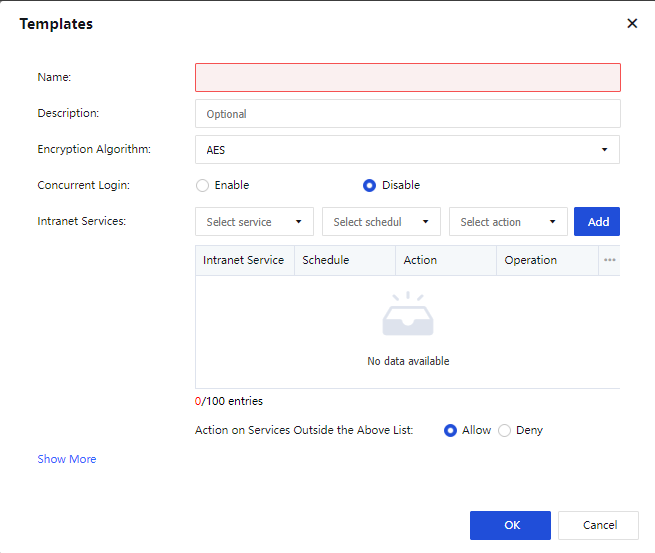Click the empty inbox No data icon

click(x=408, y=315)
